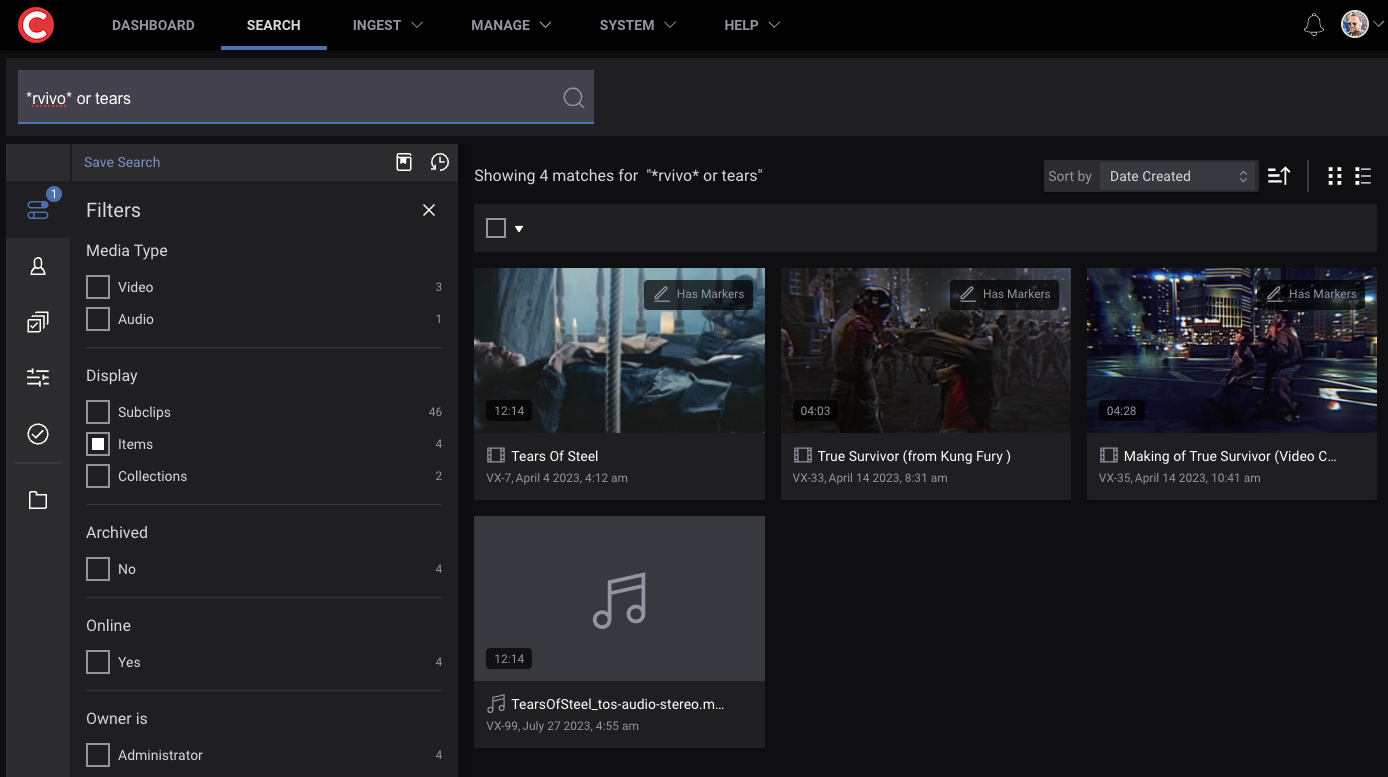Screen dimensions: 1388x777
Task: Open TearsOfSteel_tos-audio-stereo title
Action: tap(618, 704)
